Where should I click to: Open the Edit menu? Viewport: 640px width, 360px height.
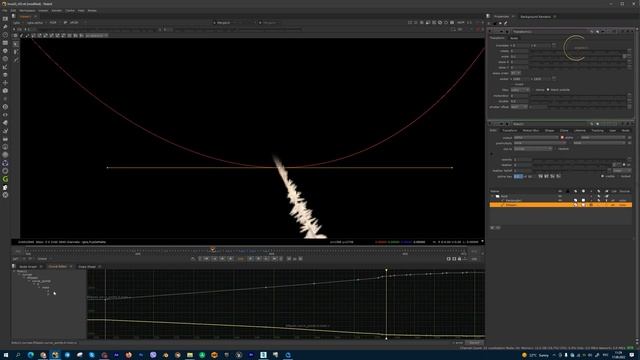click(x=13, y=11)
